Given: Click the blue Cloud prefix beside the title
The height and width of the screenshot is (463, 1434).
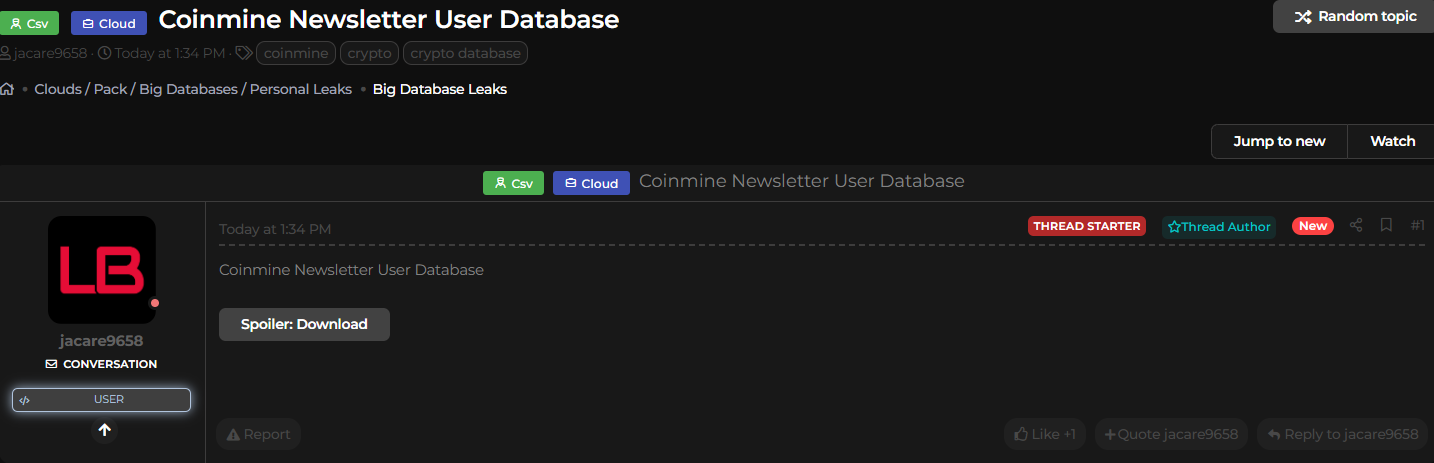Looking at the screenshot, I should coord(109,23).
